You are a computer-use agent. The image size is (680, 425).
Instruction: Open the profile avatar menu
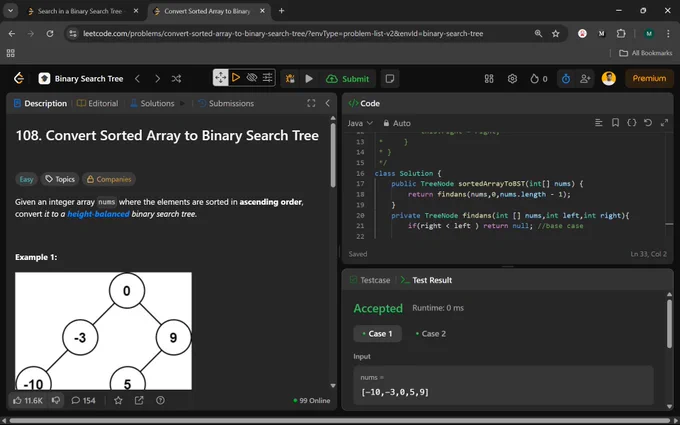(608, 78)
